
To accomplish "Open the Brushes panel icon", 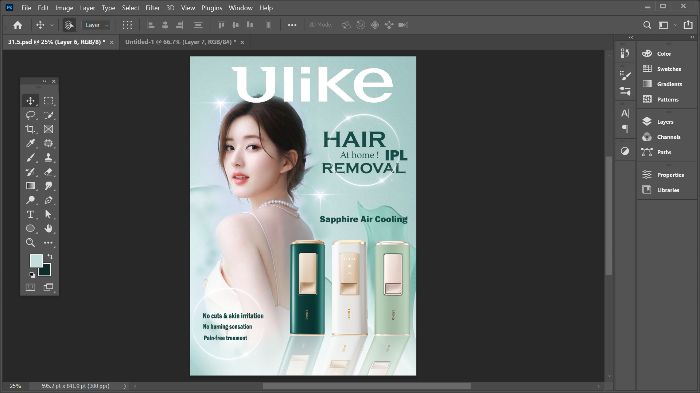I will (x=625, y=91).
